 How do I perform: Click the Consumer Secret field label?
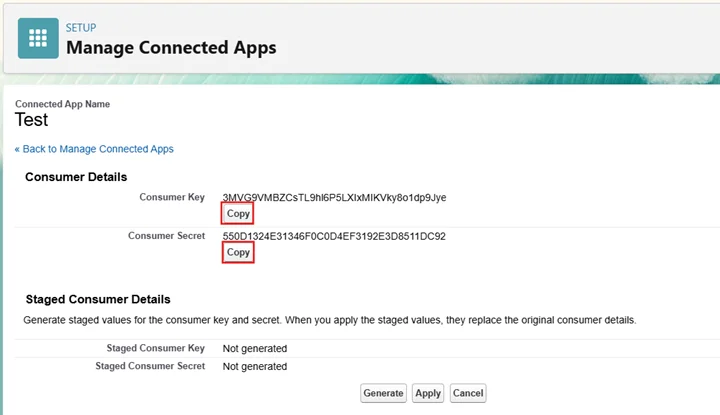point(166,237)
